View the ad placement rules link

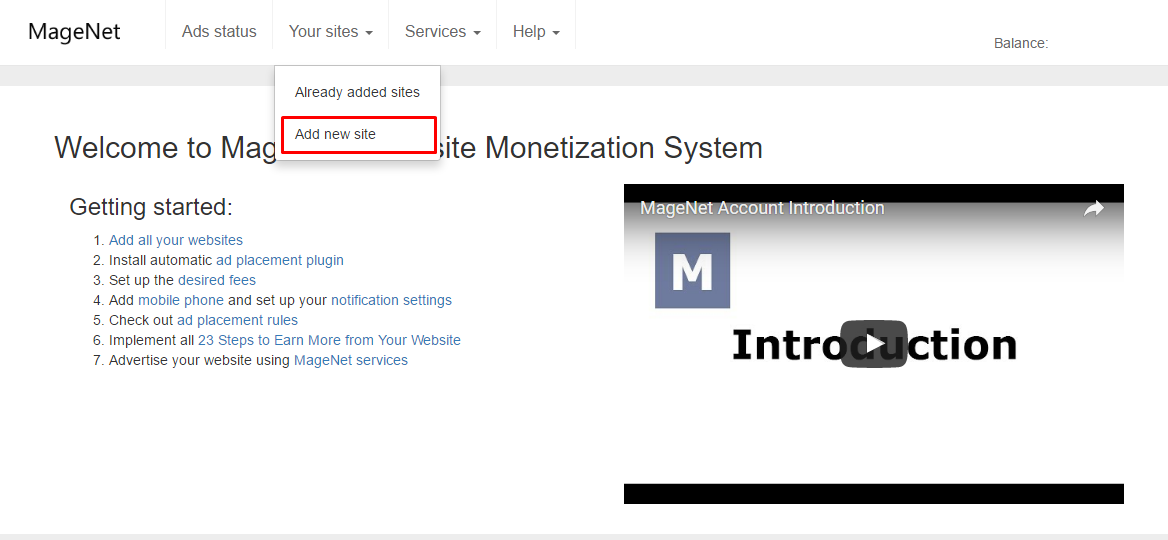(237, 320)
